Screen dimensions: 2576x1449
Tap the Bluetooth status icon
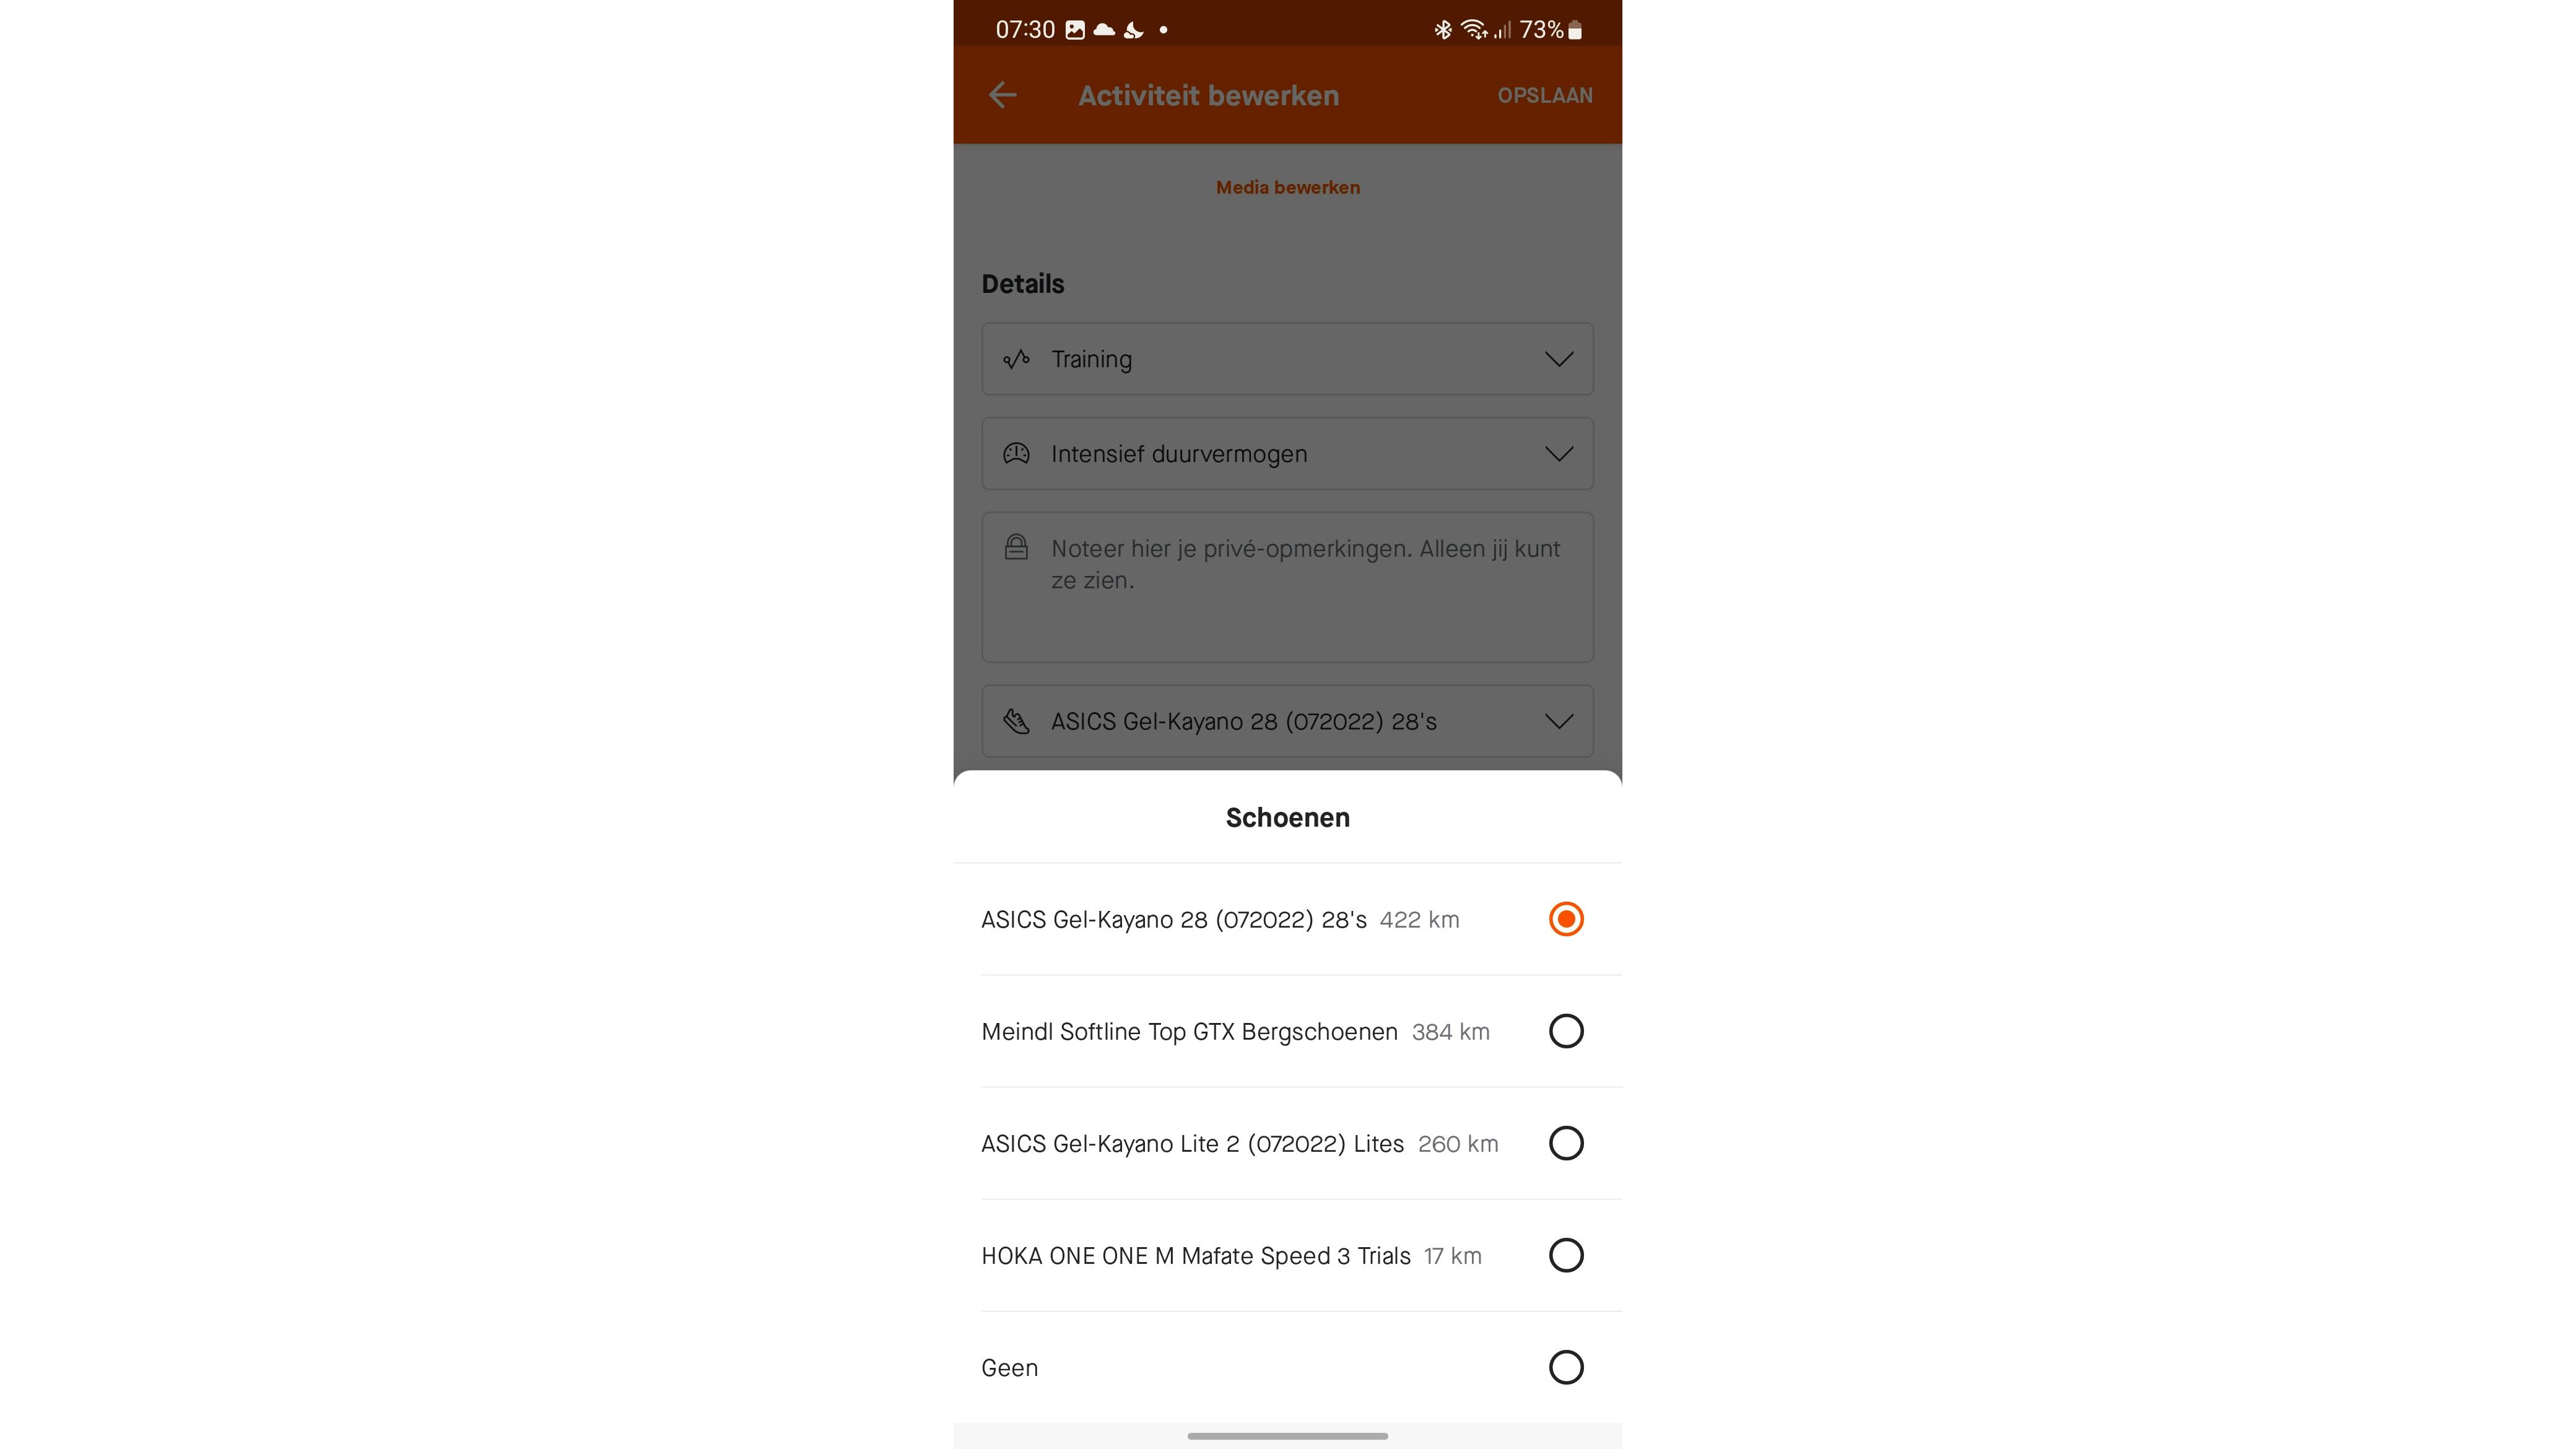point(1442,30)
